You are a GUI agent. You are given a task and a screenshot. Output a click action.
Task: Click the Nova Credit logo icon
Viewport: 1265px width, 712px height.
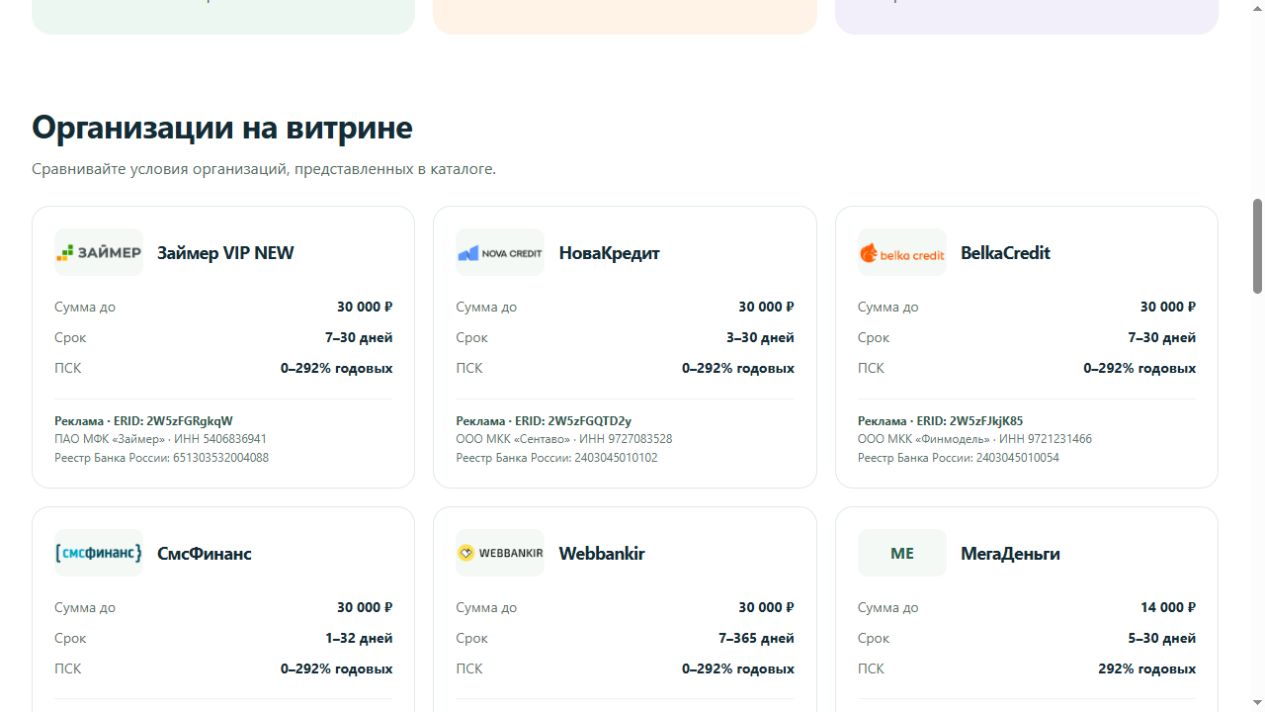pyautogui.click(x=500, y=253)
